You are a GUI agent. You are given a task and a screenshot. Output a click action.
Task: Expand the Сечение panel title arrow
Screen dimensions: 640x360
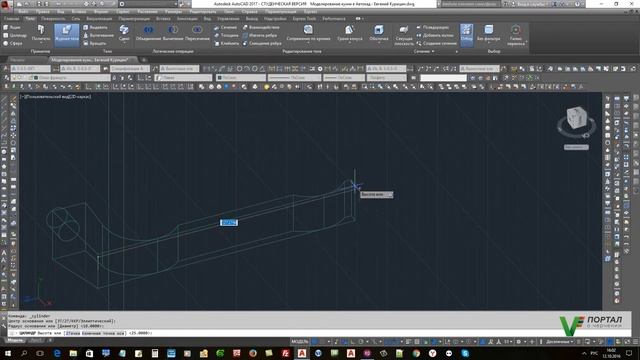[x=433, y=51]
